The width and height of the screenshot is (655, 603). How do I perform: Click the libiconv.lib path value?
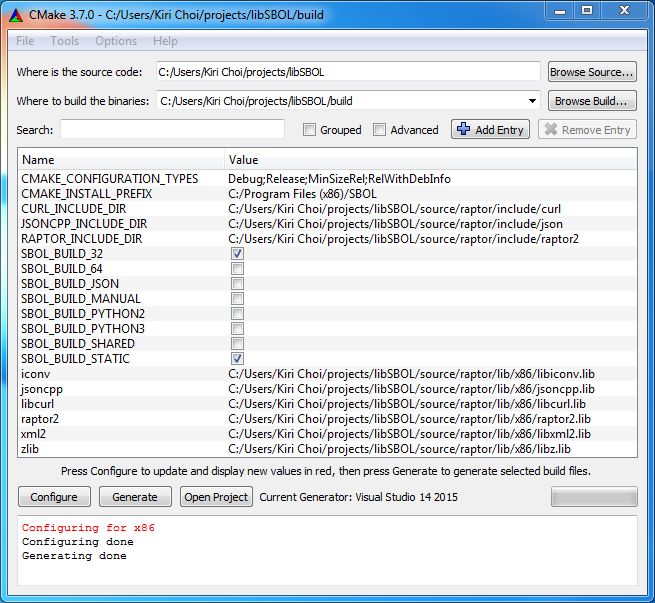tap(411, 374)
